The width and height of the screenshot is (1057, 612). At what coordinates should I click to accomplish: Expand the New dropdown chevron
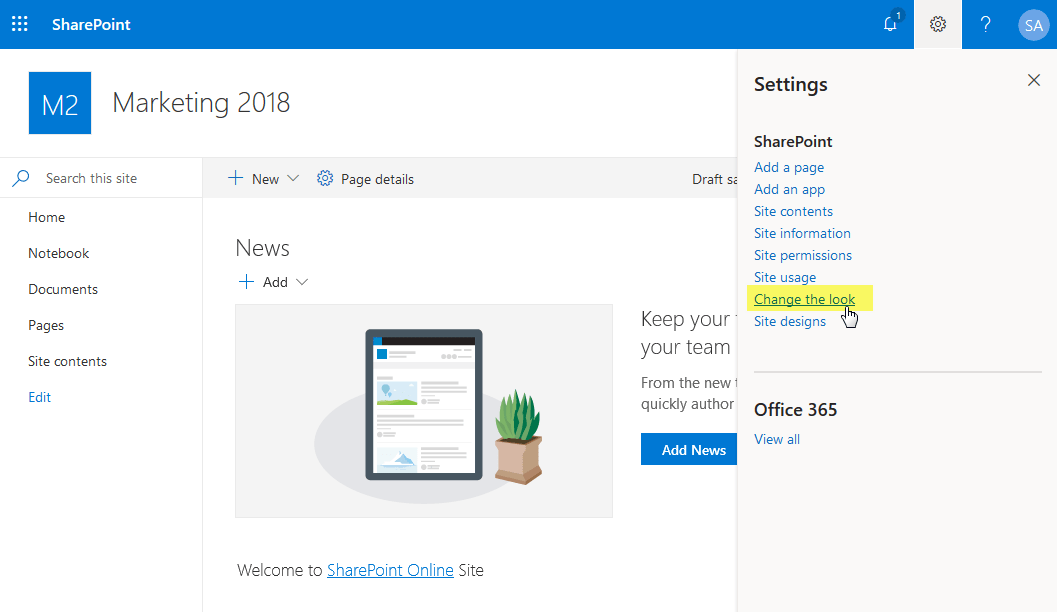pos(293,178)
